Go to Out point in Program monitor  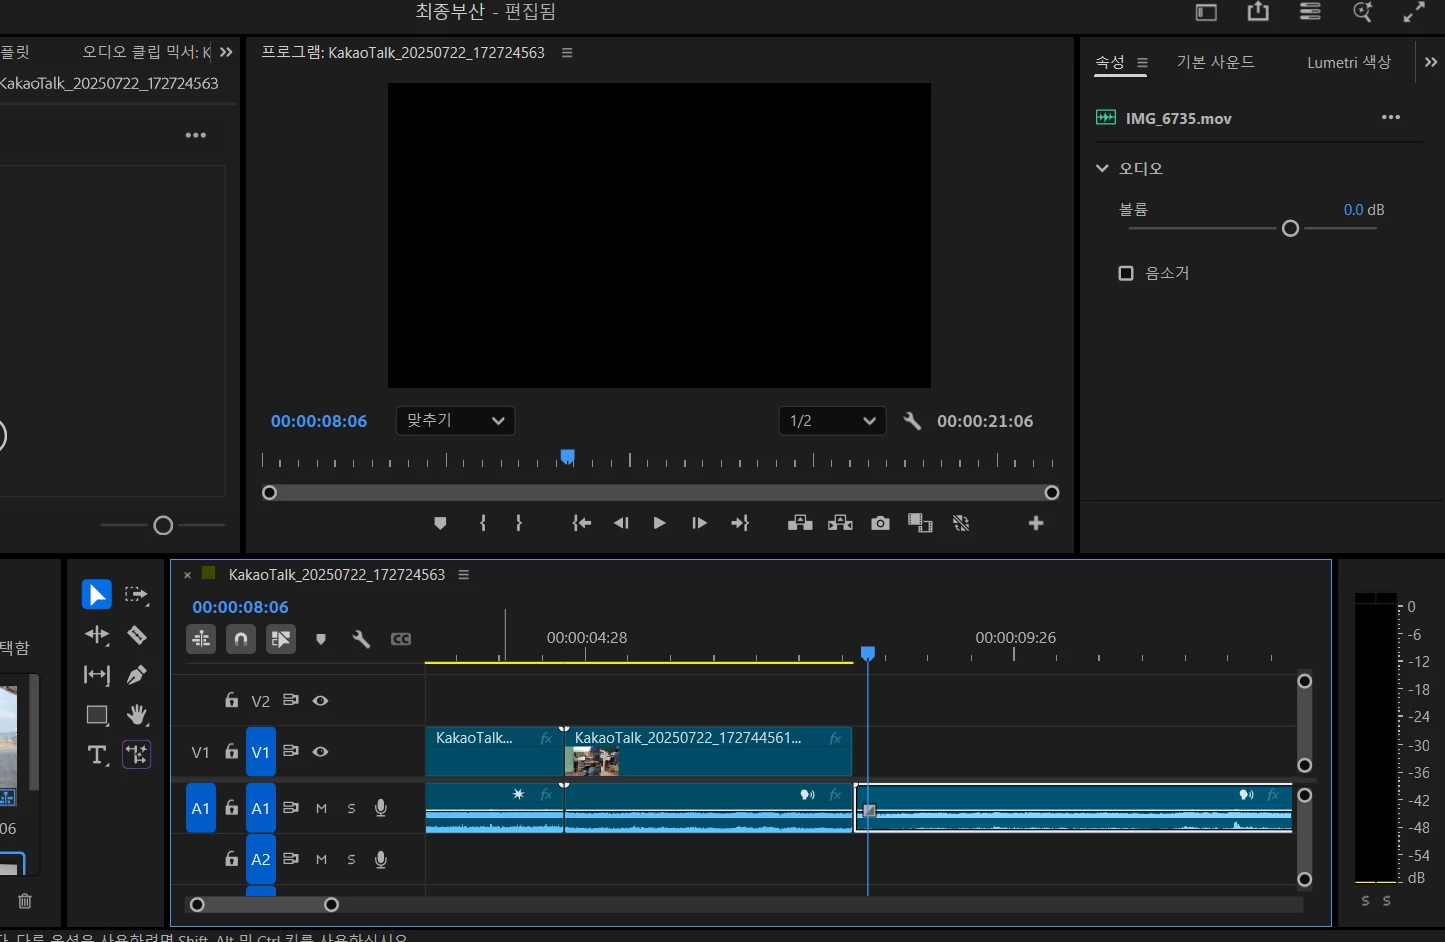(x=740, y=523)
